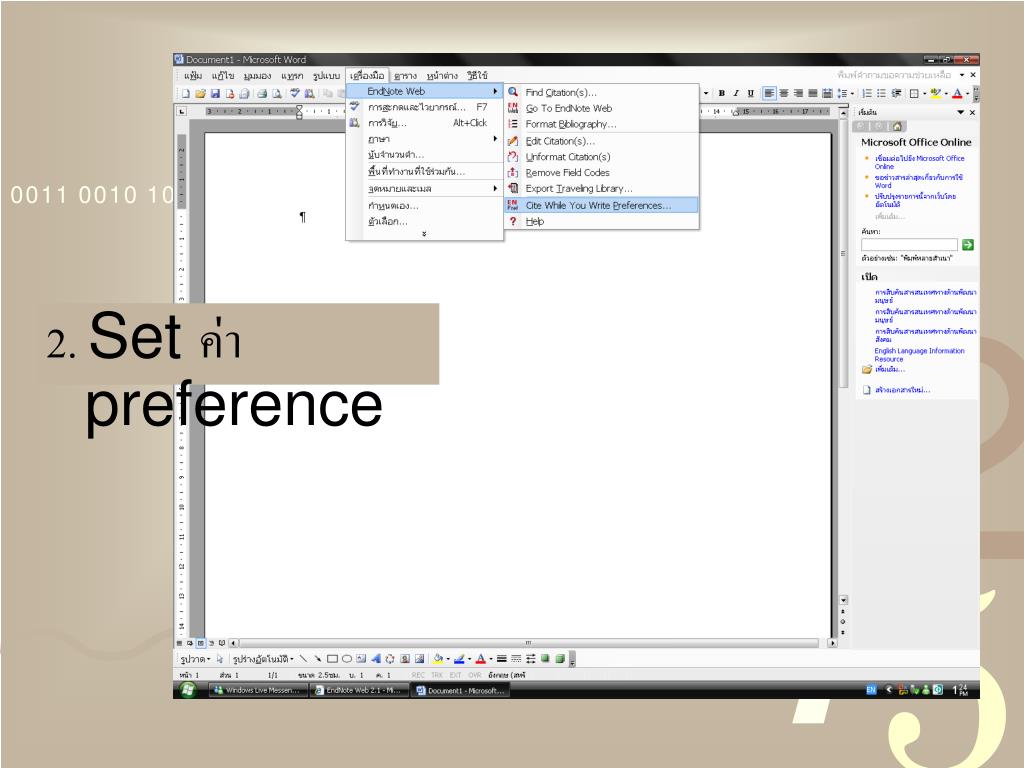Open the รูปวาด drawing menu dropdown
Image resolution: width=1024 pixels, height=768 pixels.
195,659
